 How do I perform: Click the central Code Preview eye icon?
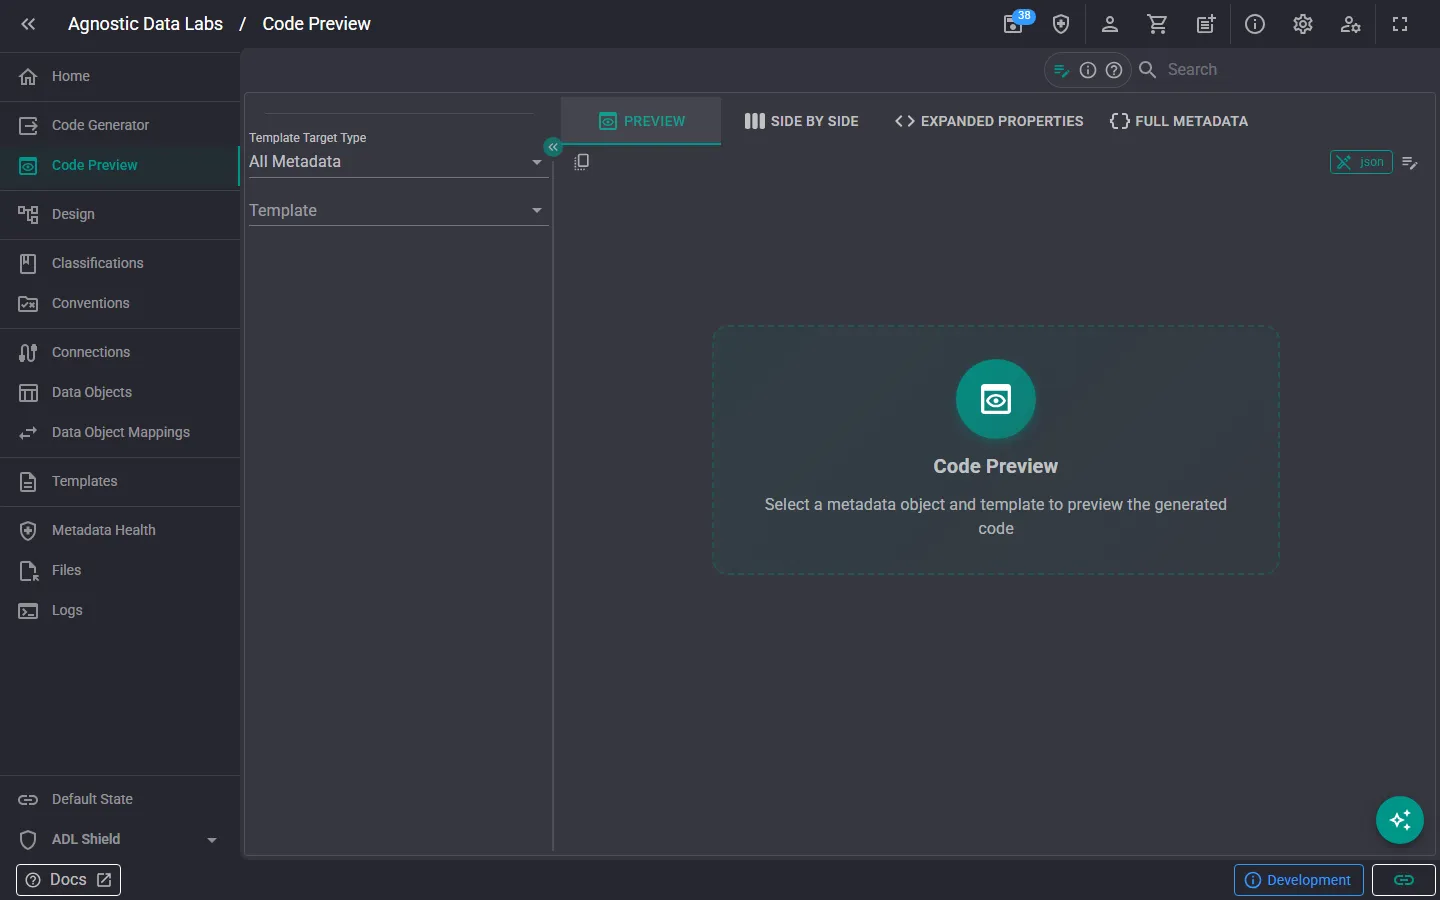pyautogui.click(x=996, y=399)
